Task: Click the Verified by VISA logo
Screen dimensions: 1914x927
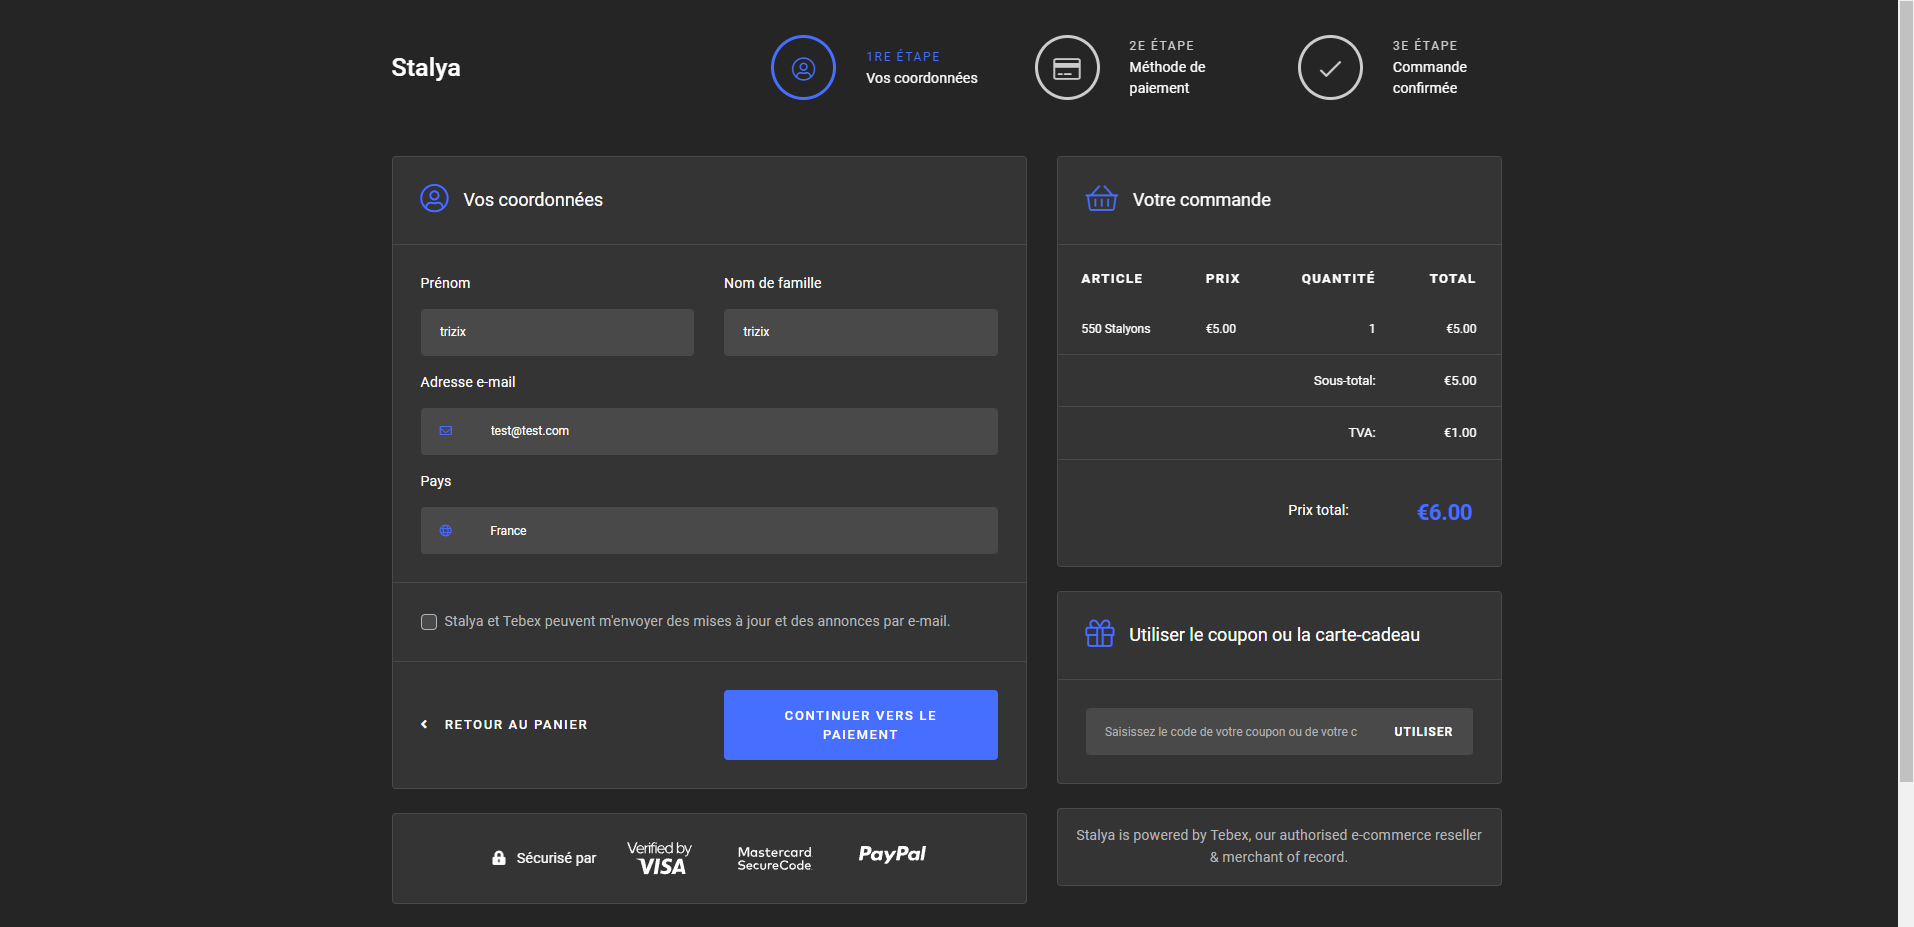Action: (x=659, y=858)
